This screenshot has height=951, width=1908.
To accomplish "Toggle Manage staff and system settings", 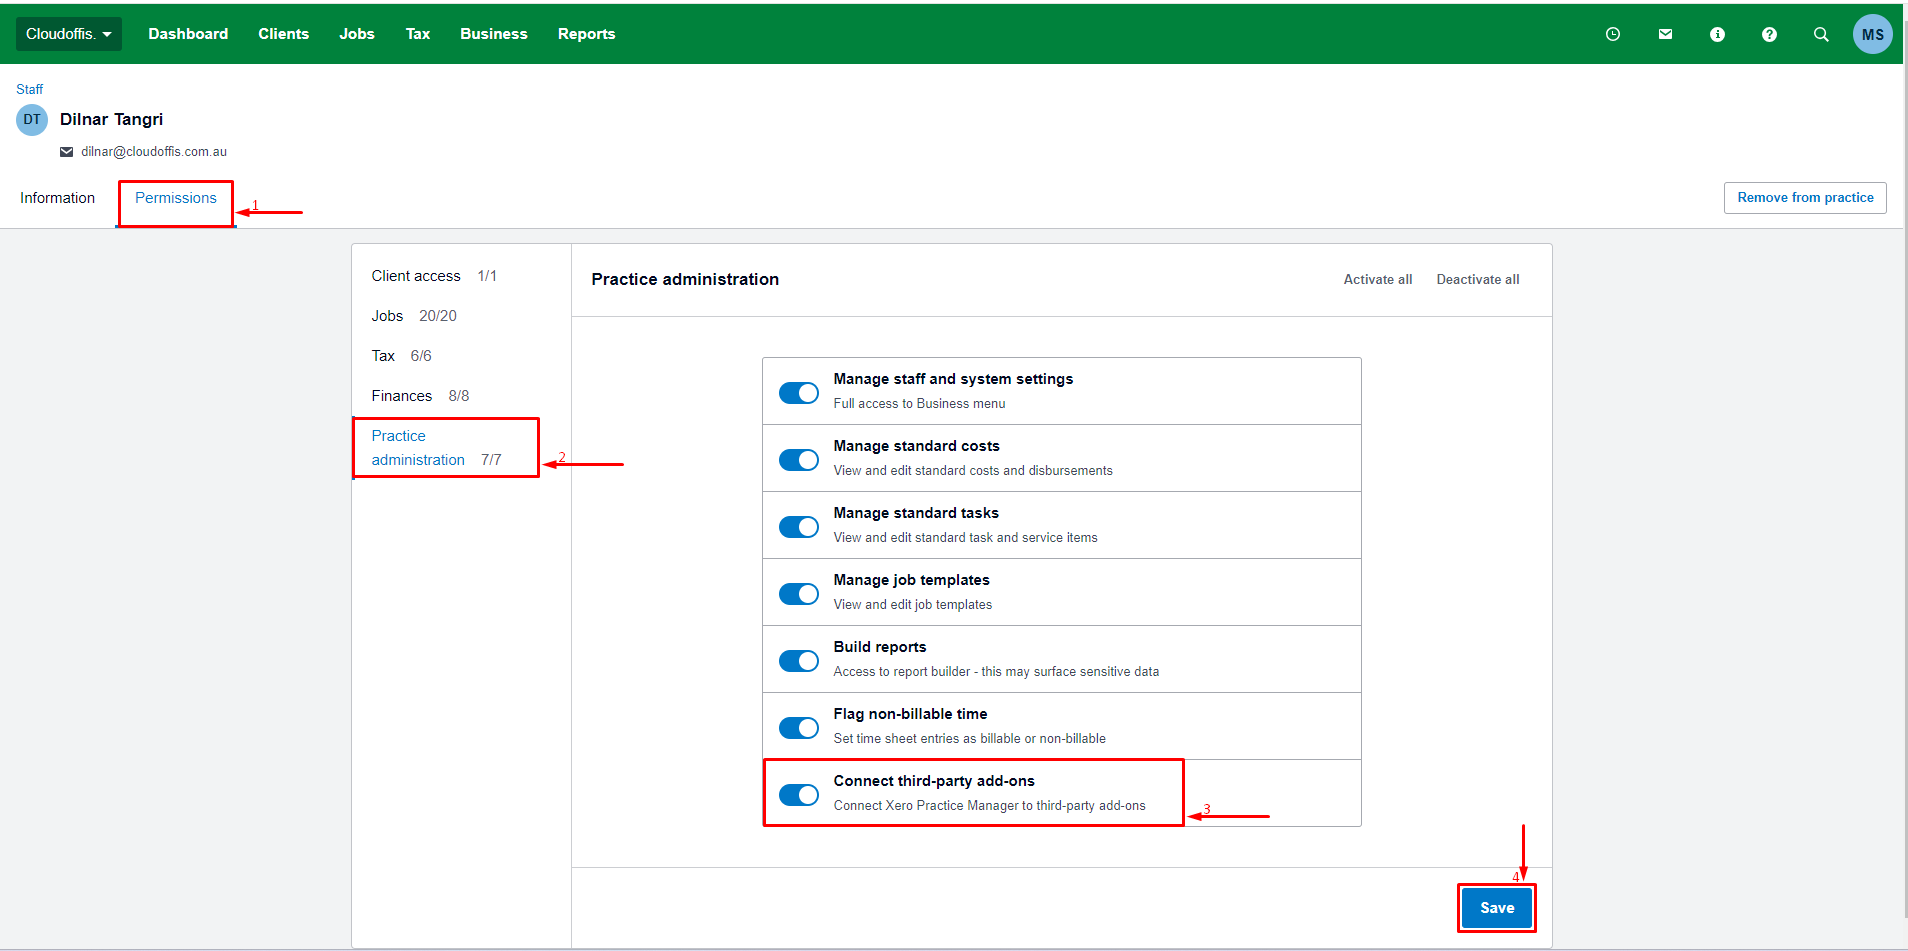I will click(x=799, y=393).
